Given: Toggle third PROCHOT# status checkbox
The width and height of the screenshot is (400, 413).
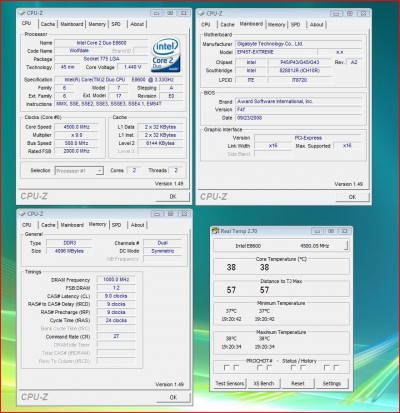Looking at the screenshot, I should pyautogui.click(x=260, y=367).
